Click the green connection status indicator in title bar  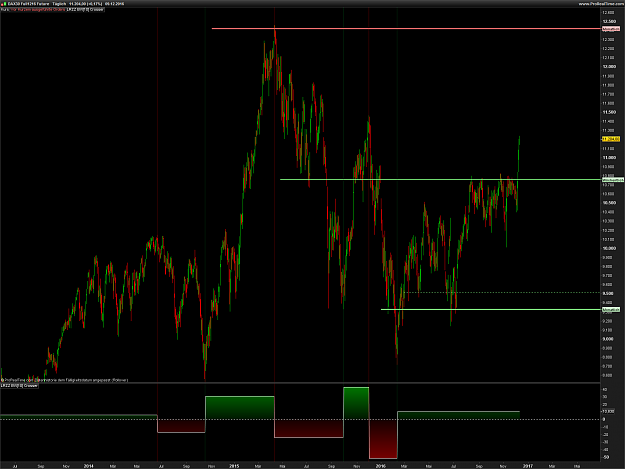click(x=4, y=4)
